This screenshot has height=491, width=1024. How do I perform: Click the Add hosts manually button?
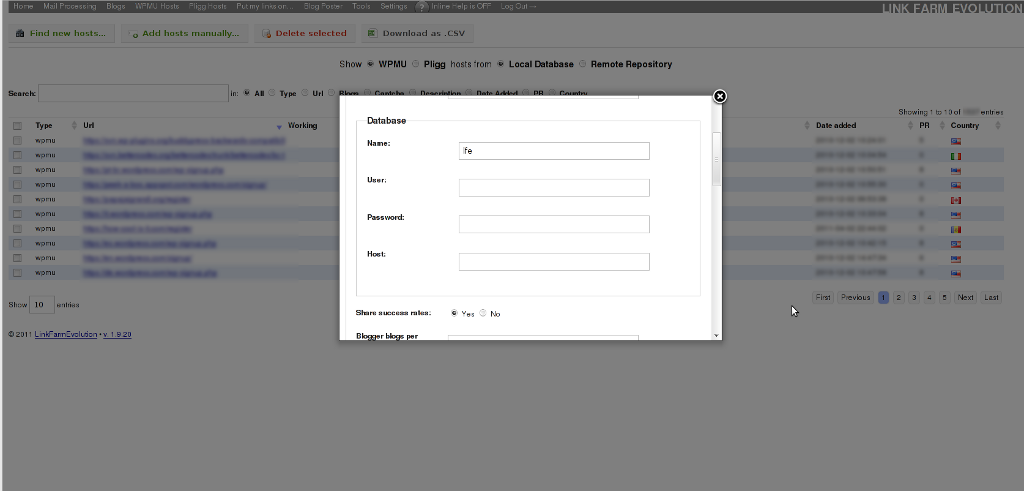point(185,33)
